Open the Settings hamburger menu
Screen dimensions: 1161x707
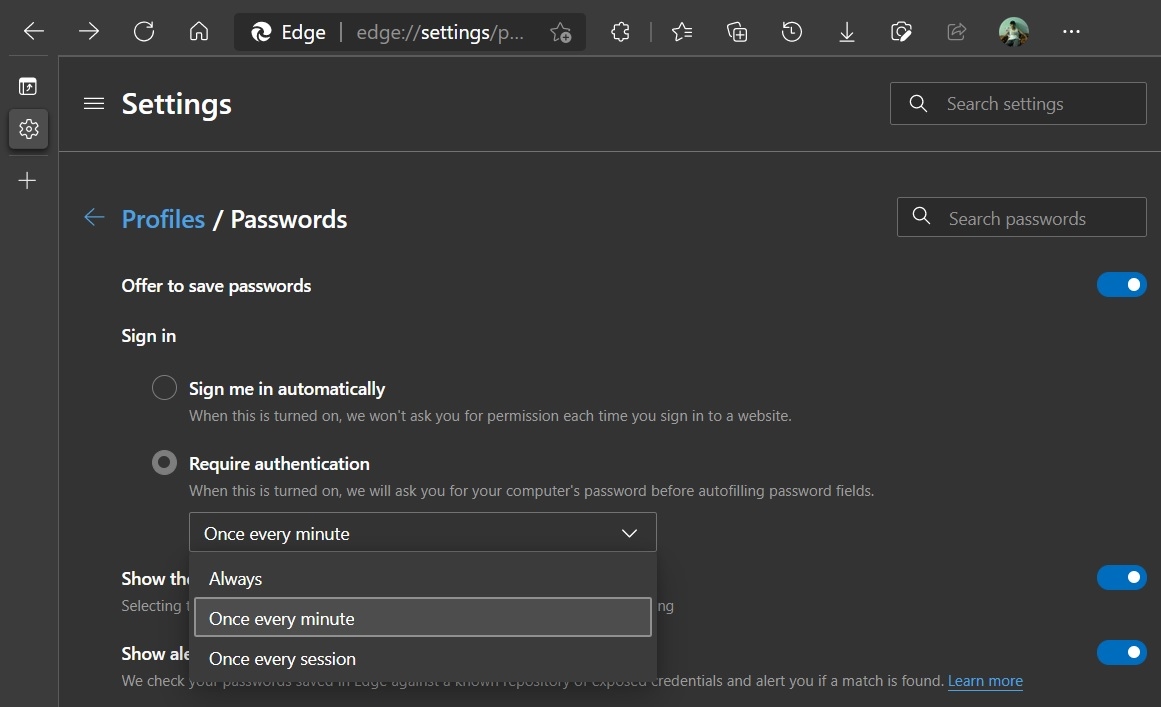93,102
